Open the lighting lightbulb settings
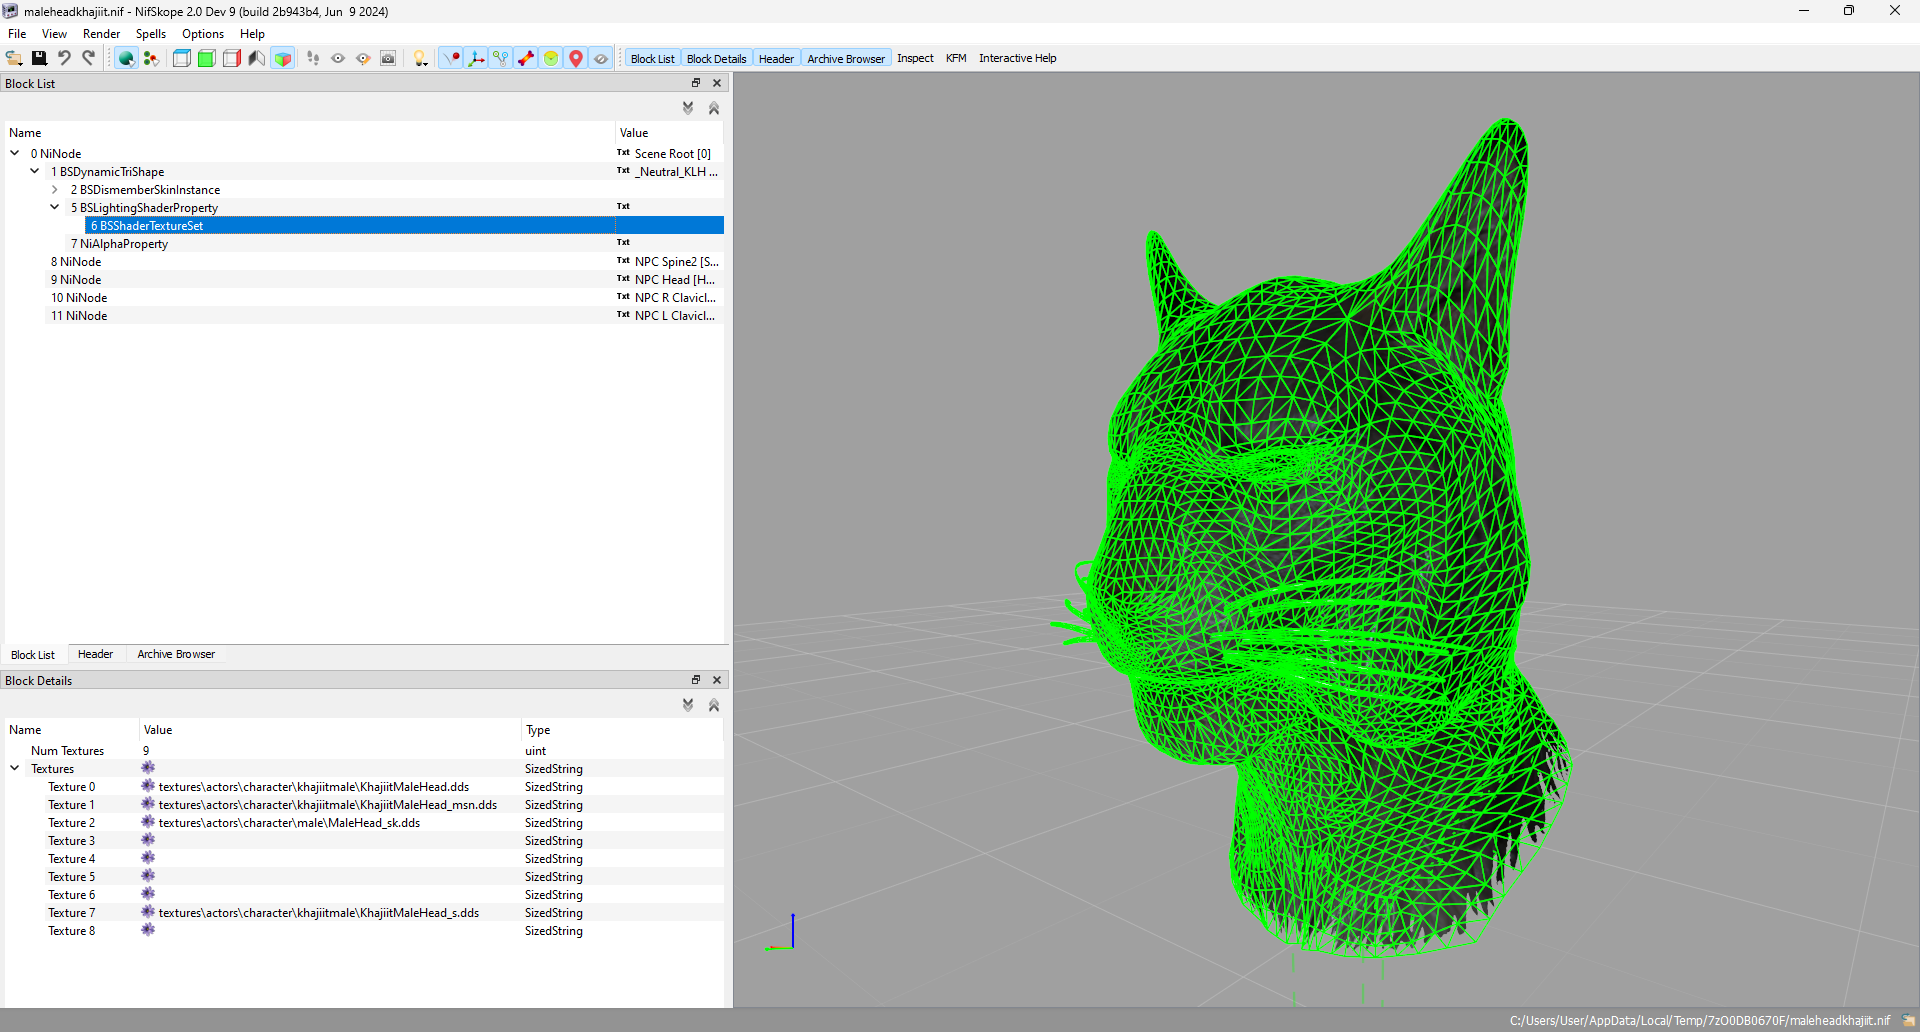 [421, 58]
